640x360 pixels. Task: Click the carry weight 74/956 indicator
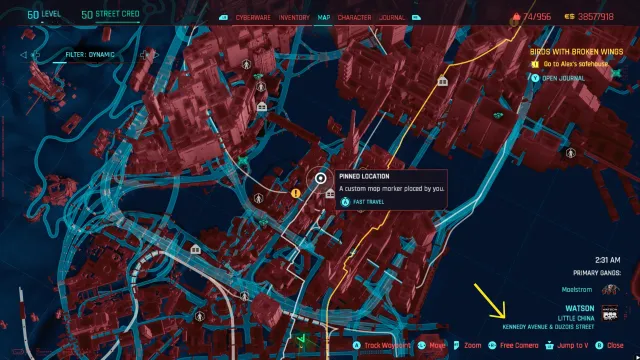[532, 17]
